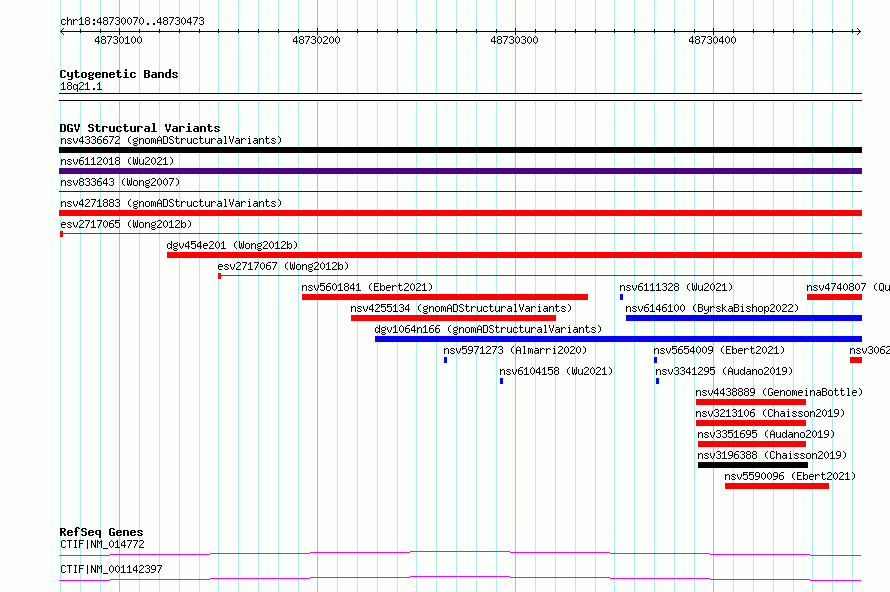Click the small blue nsv3341295 marker

click(657, 381)
